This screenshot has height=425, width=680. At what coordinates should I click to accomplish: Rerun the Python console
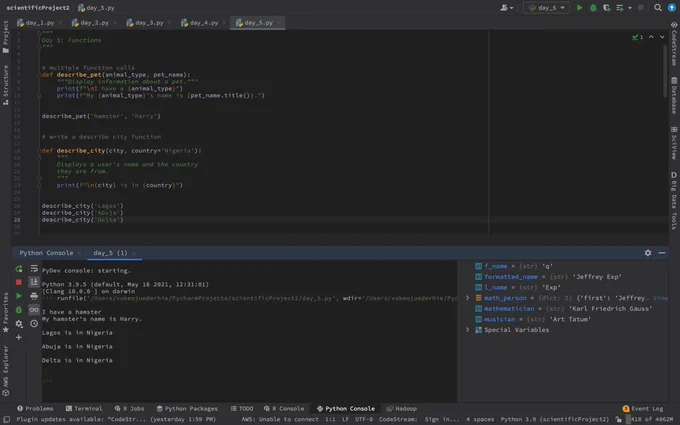(19, 269)
